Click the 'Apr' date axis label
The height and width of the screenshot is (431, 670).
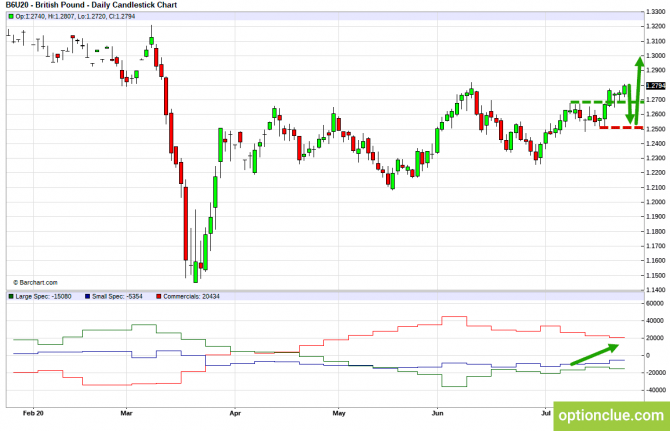235,413
